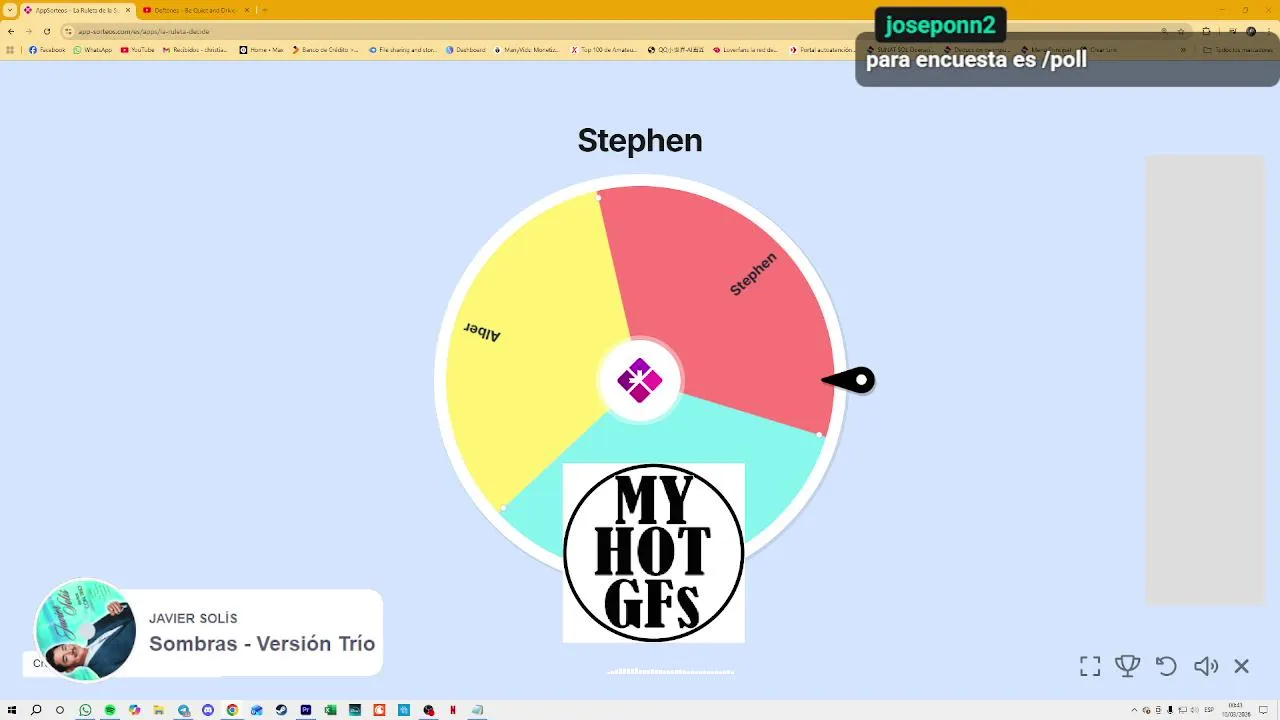Open the Loverfans bookmark
Image resolution: width=1280 pixels, height=720 pixels.
pyautogui.click(x=746, y=49)
